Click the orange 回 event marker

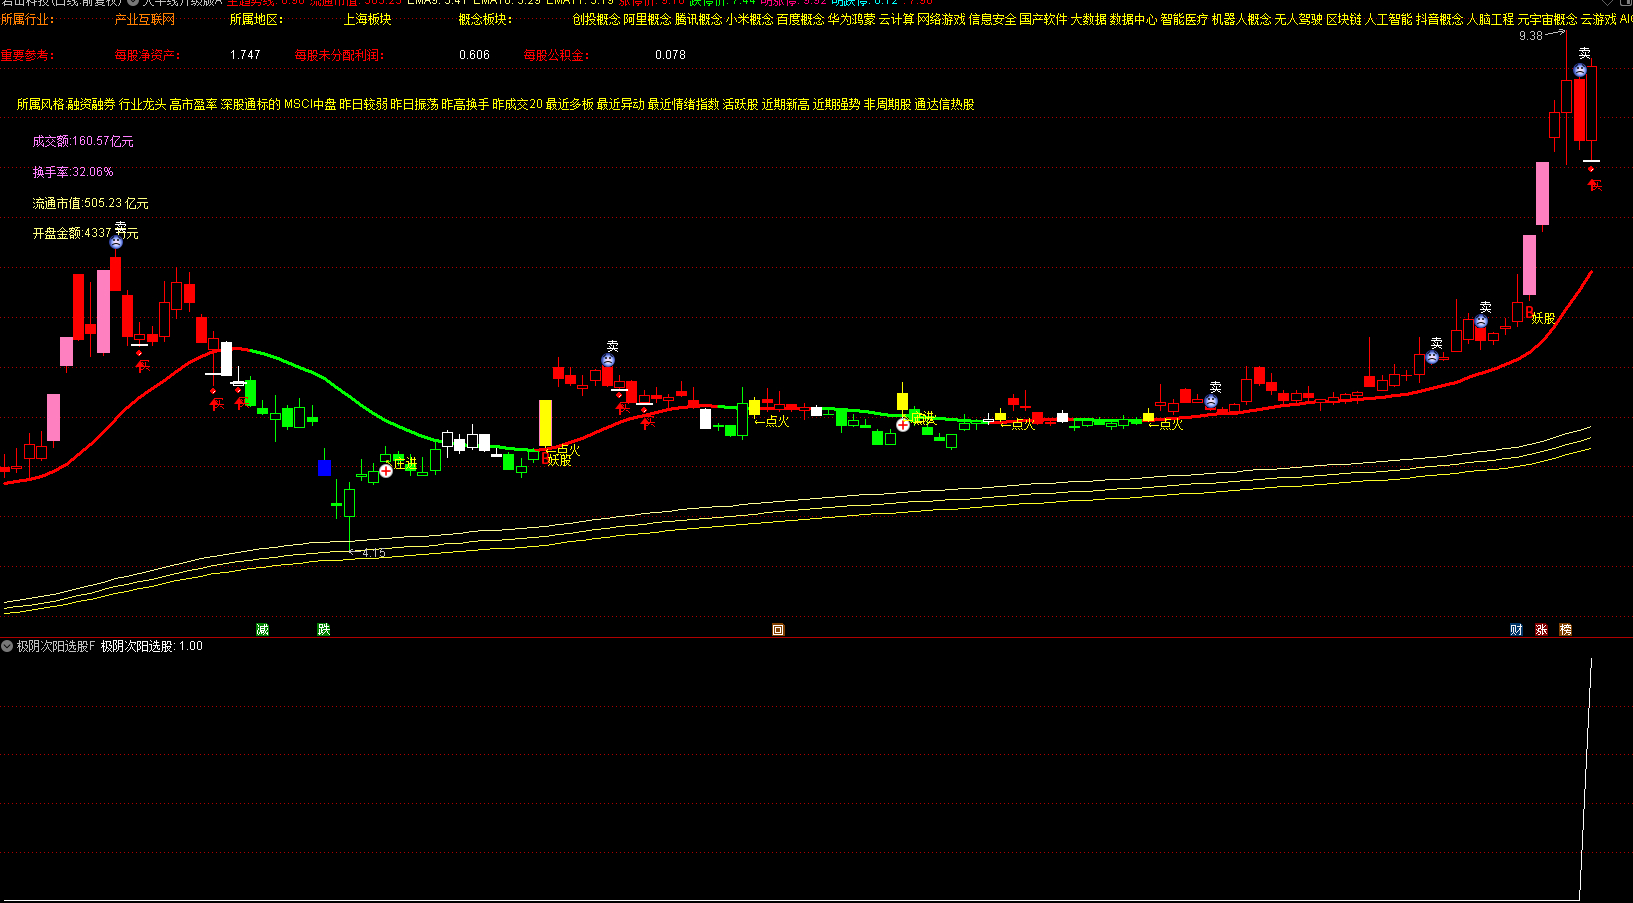[778, 629]
